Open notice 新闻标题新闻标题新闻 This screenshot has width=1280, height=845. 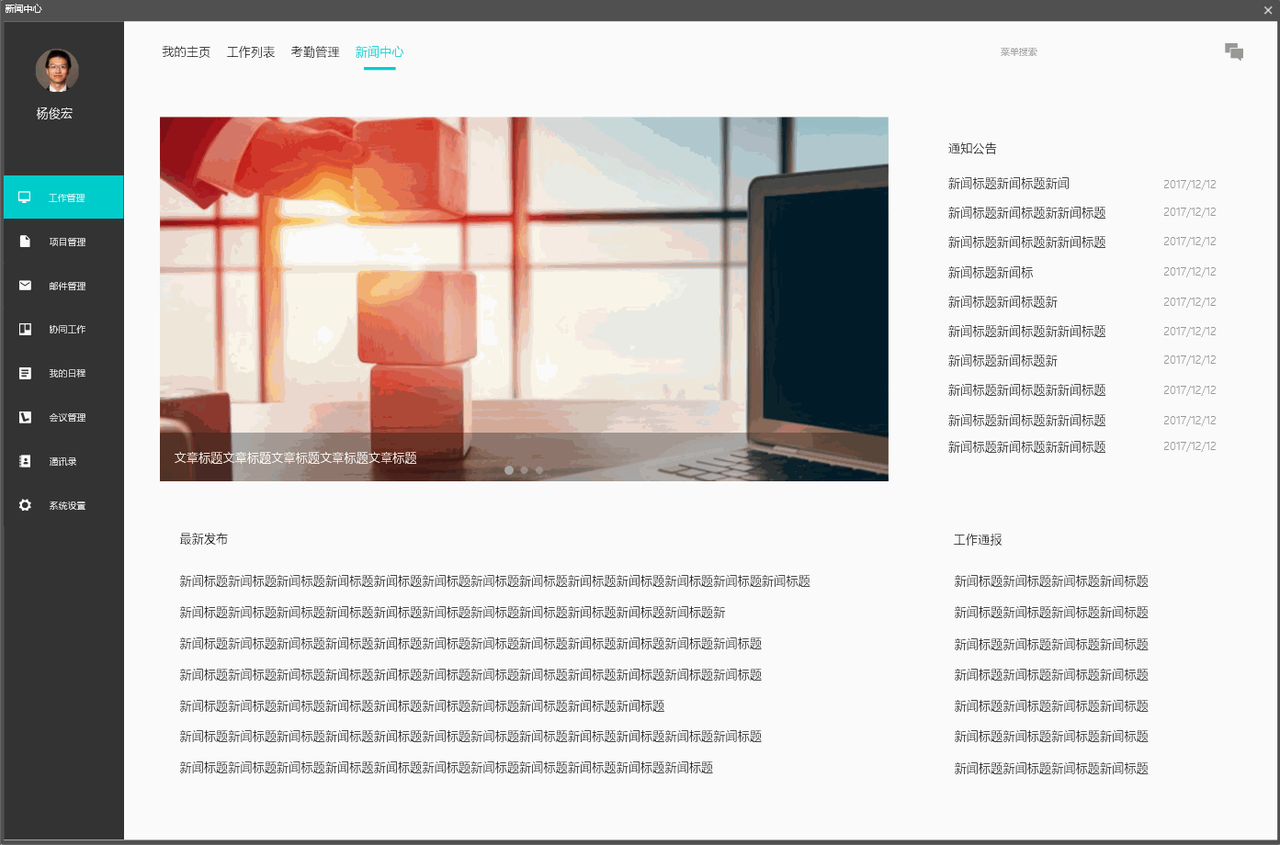coord(1009,184)
